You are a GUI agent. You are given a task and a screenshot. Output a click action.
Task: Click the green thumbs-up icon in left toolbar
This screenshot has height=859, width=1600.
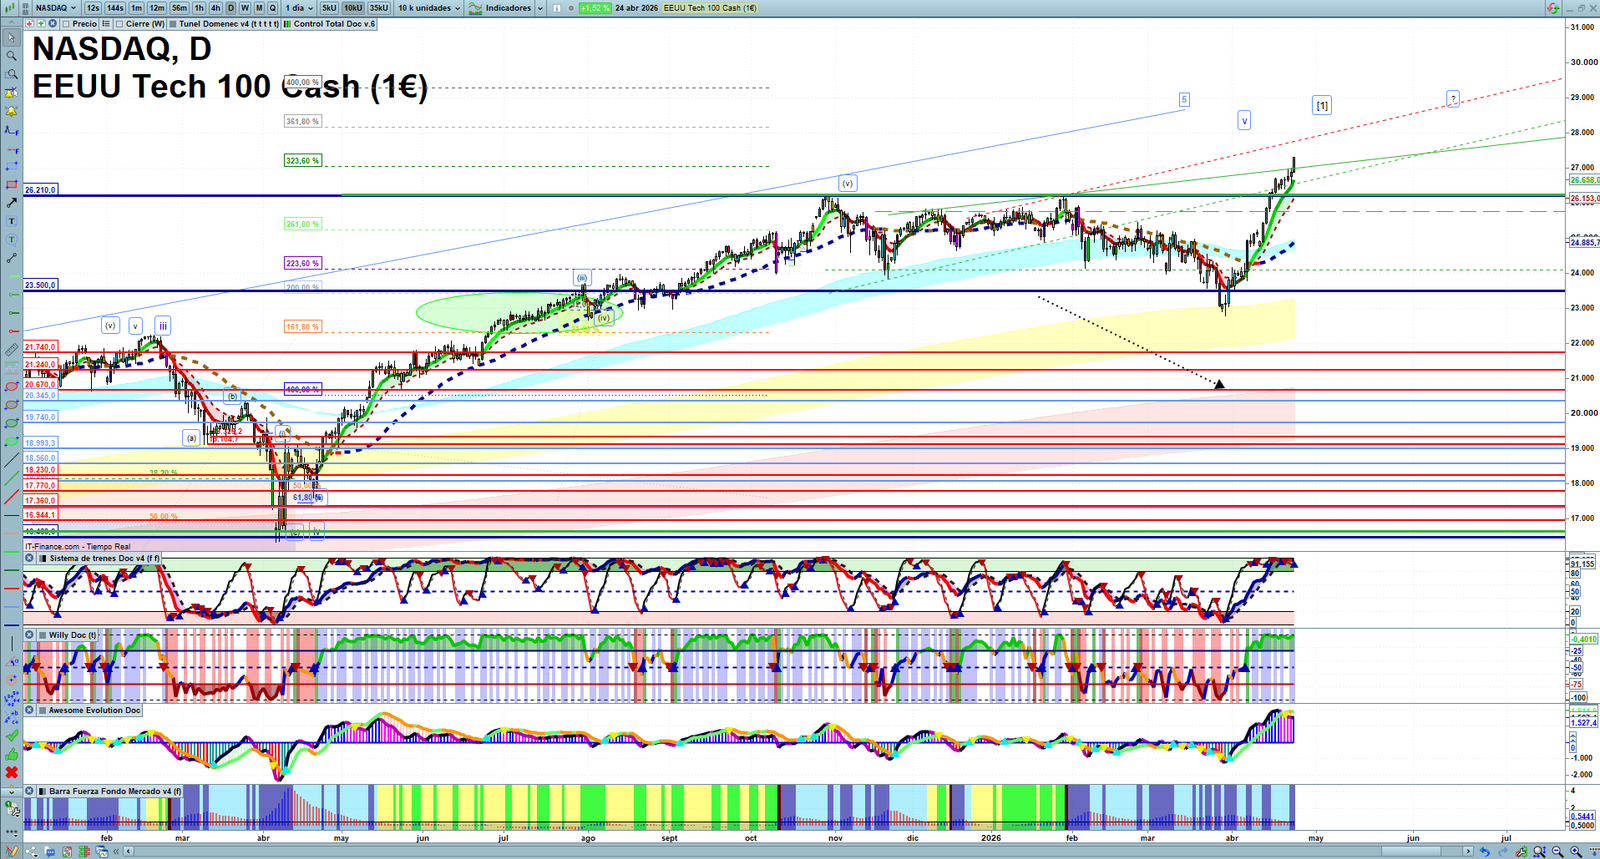click(x=11, y=754)
